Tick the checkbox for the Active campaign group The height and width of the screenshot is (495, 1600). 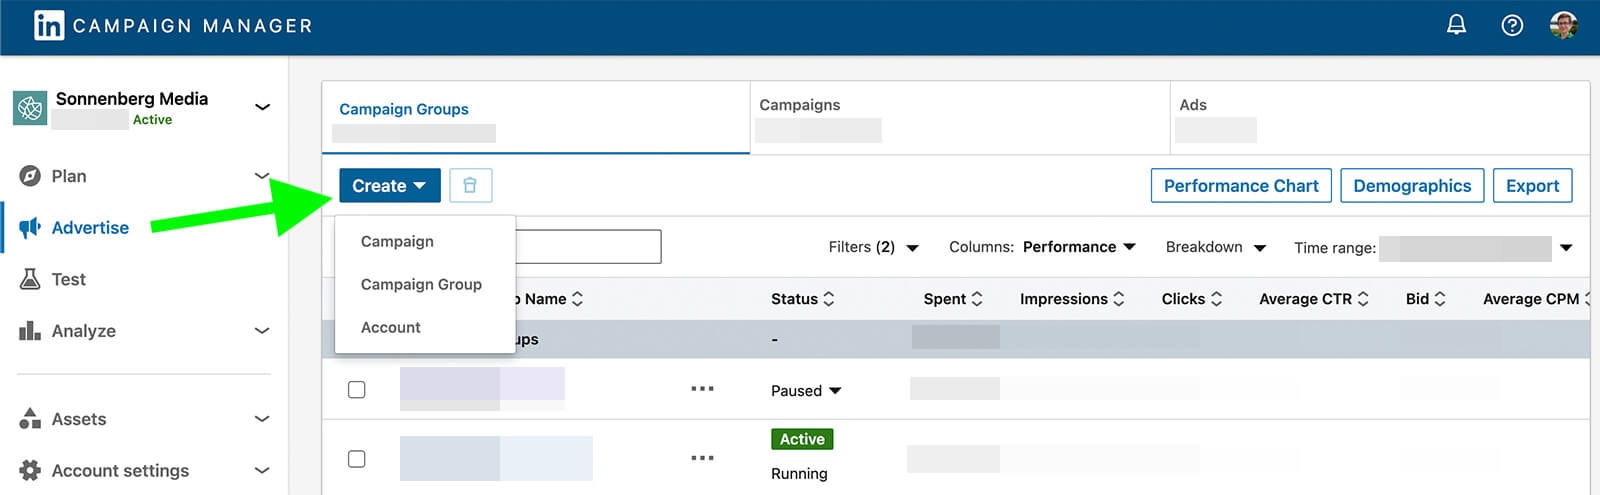click(x=356, y=459)
